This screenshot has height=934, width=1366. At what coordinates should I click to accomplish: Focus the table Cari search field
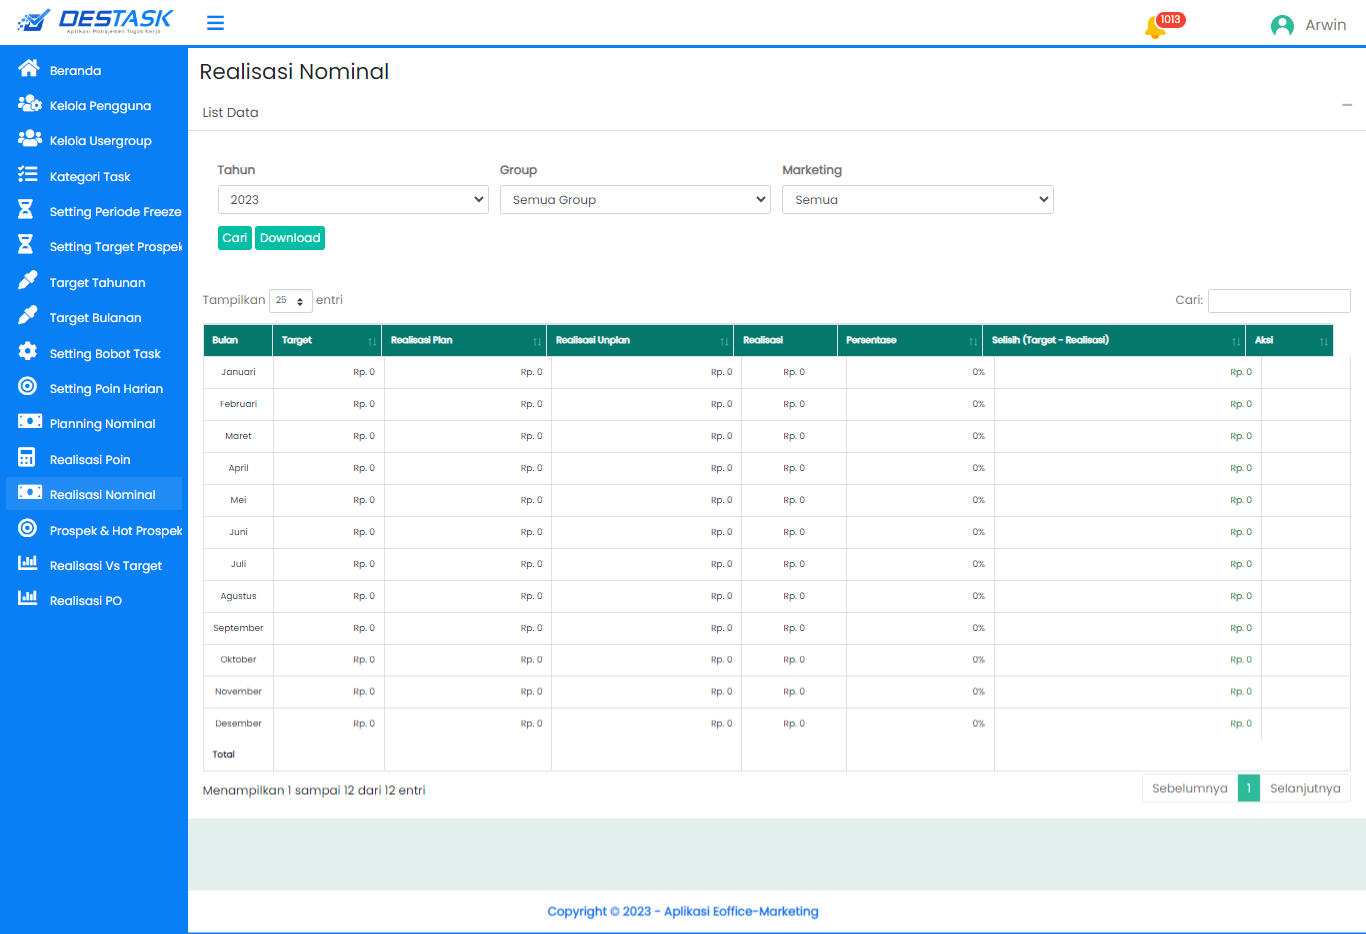[x=1279, y=301]
